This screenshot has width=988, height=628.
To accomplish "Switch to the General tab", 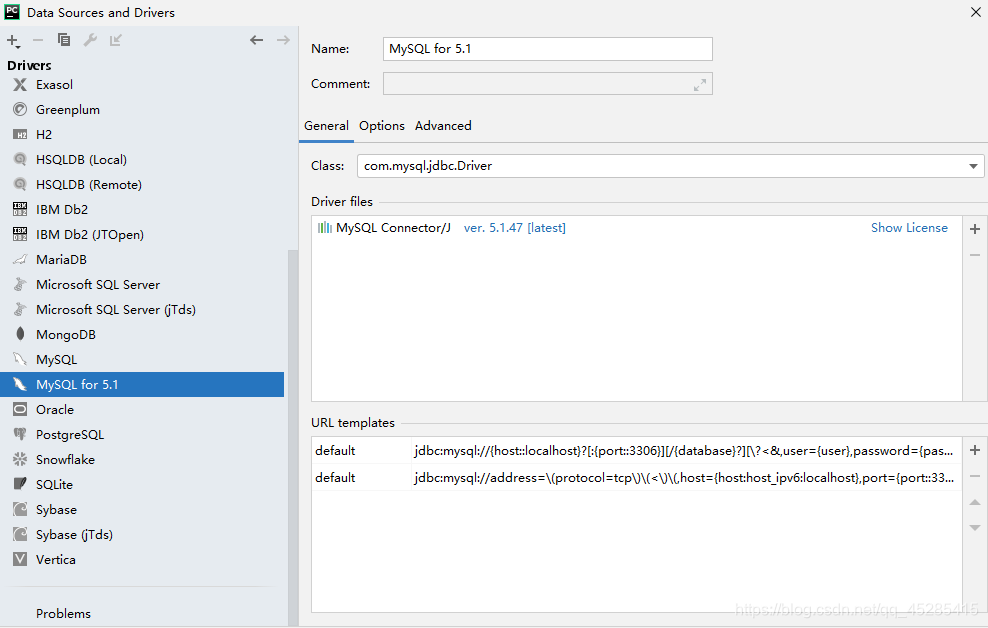I will 326,126.
